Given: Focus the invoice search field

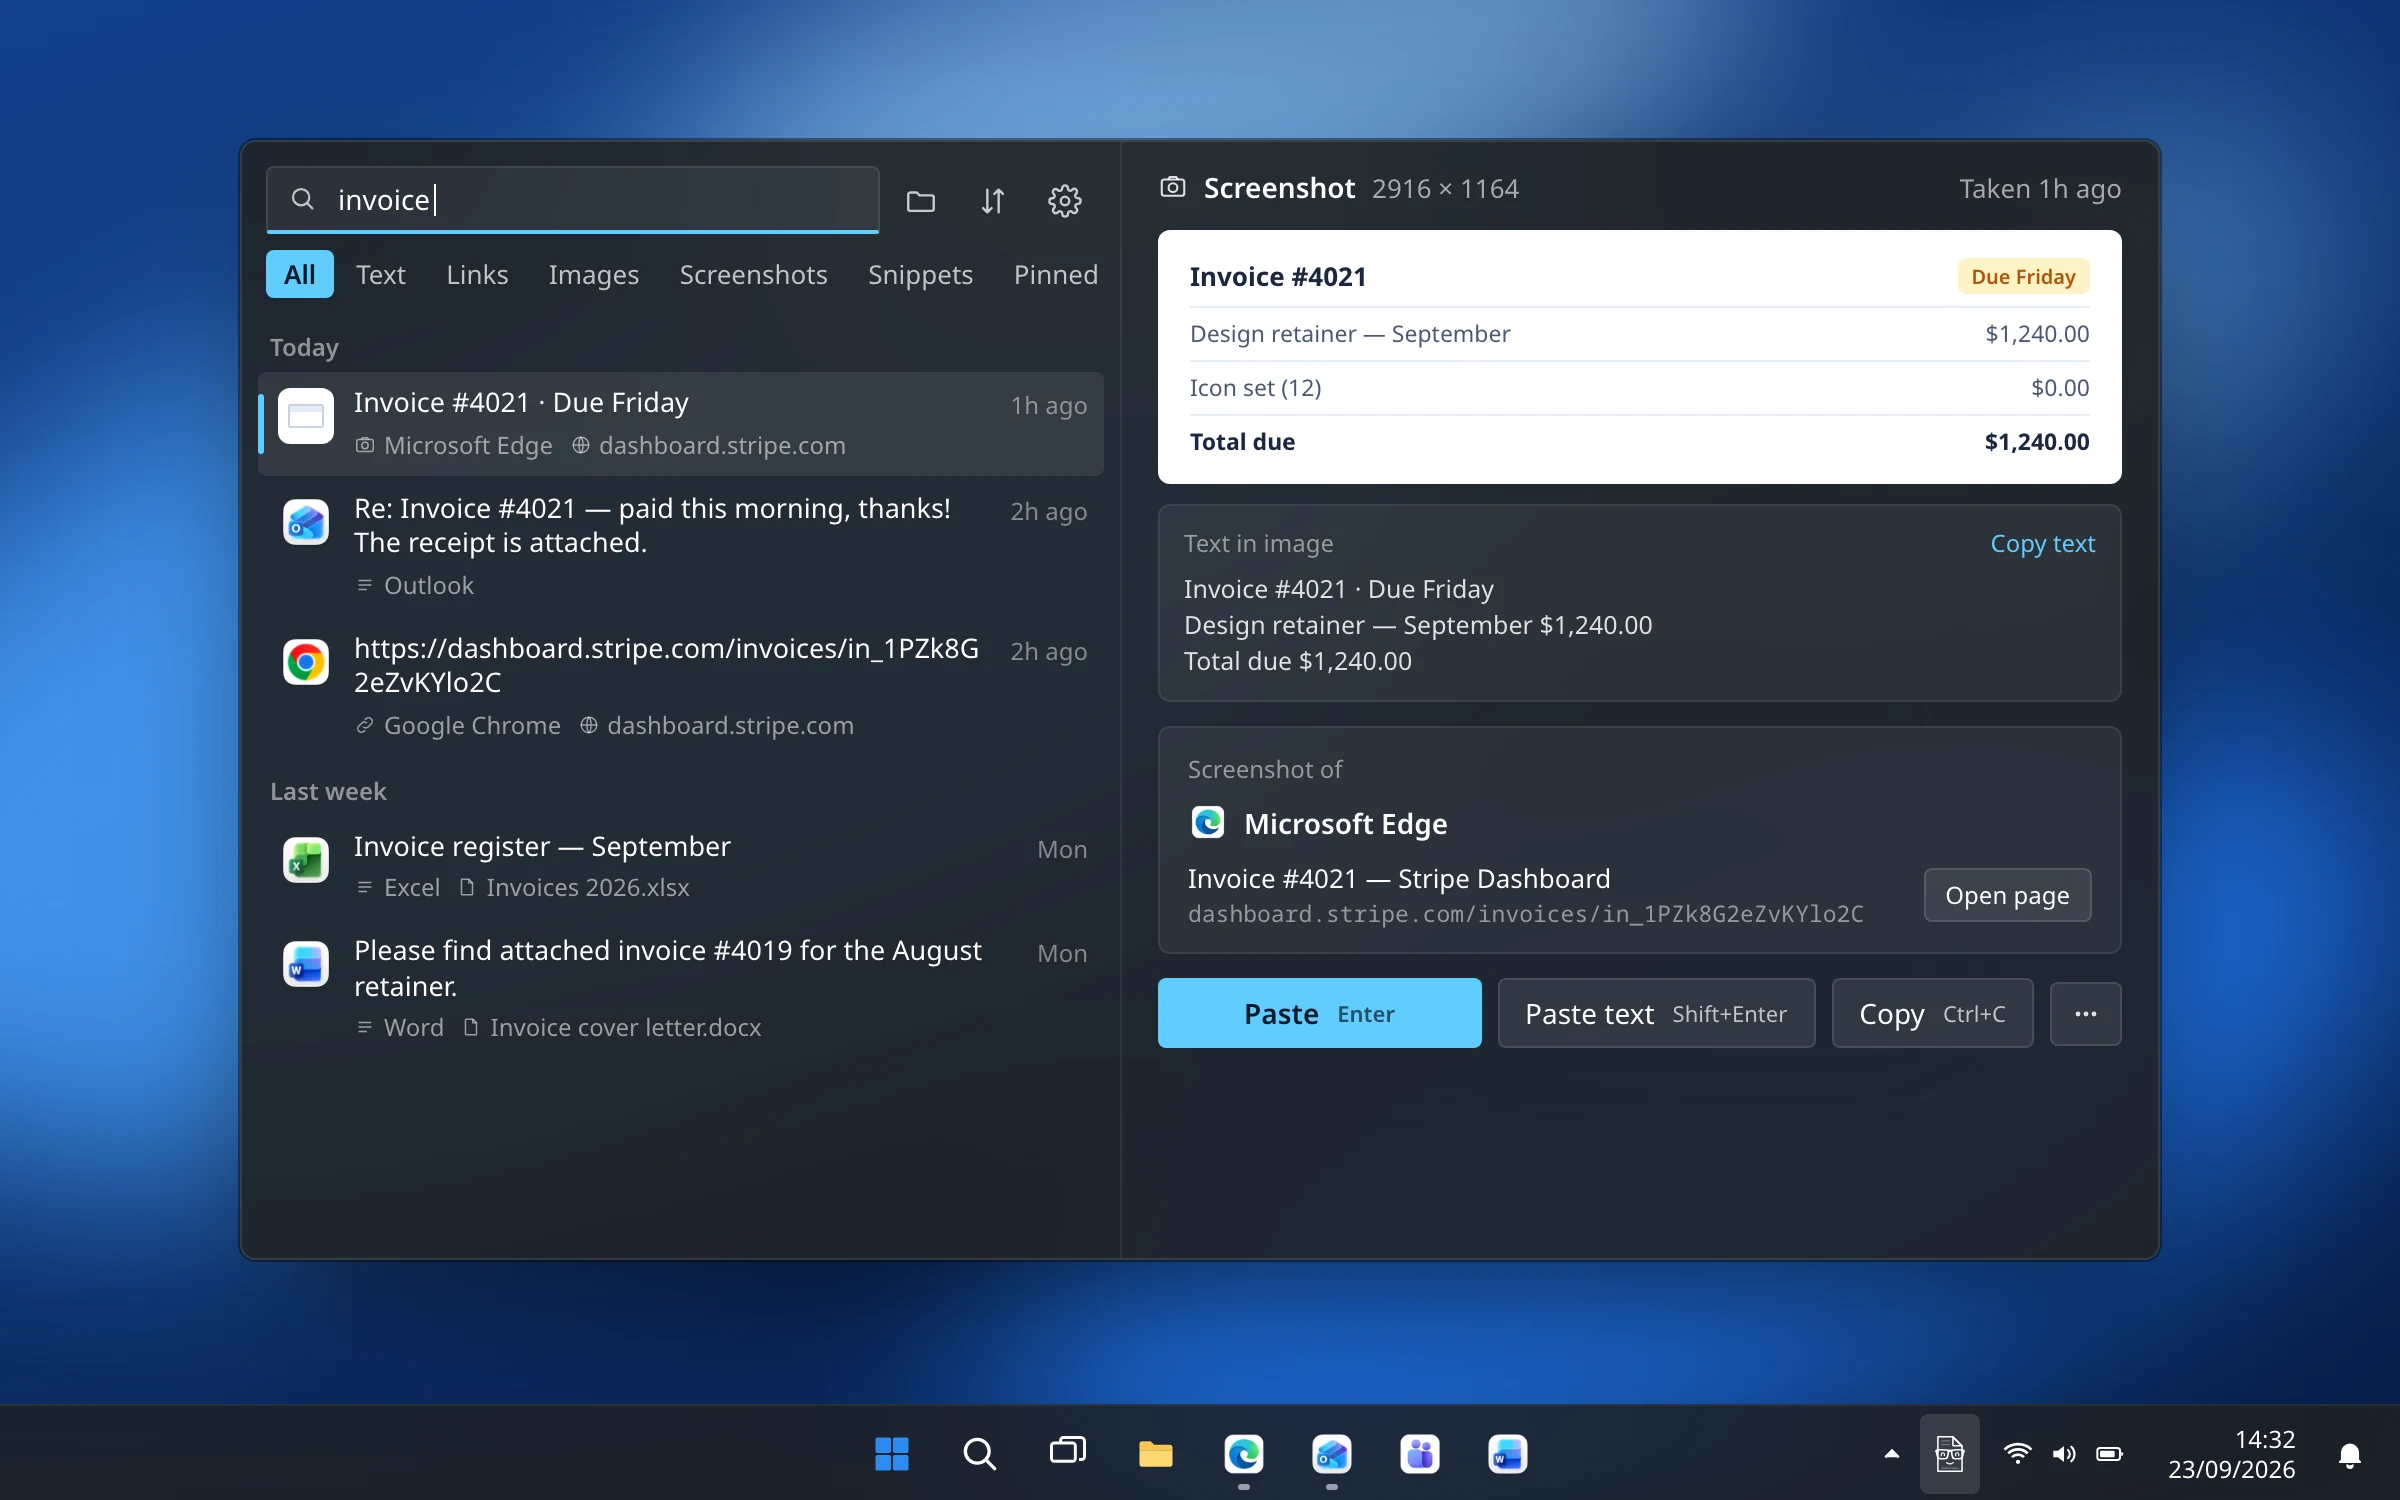Looking at the screenshot, I should (x=572, y=200).
